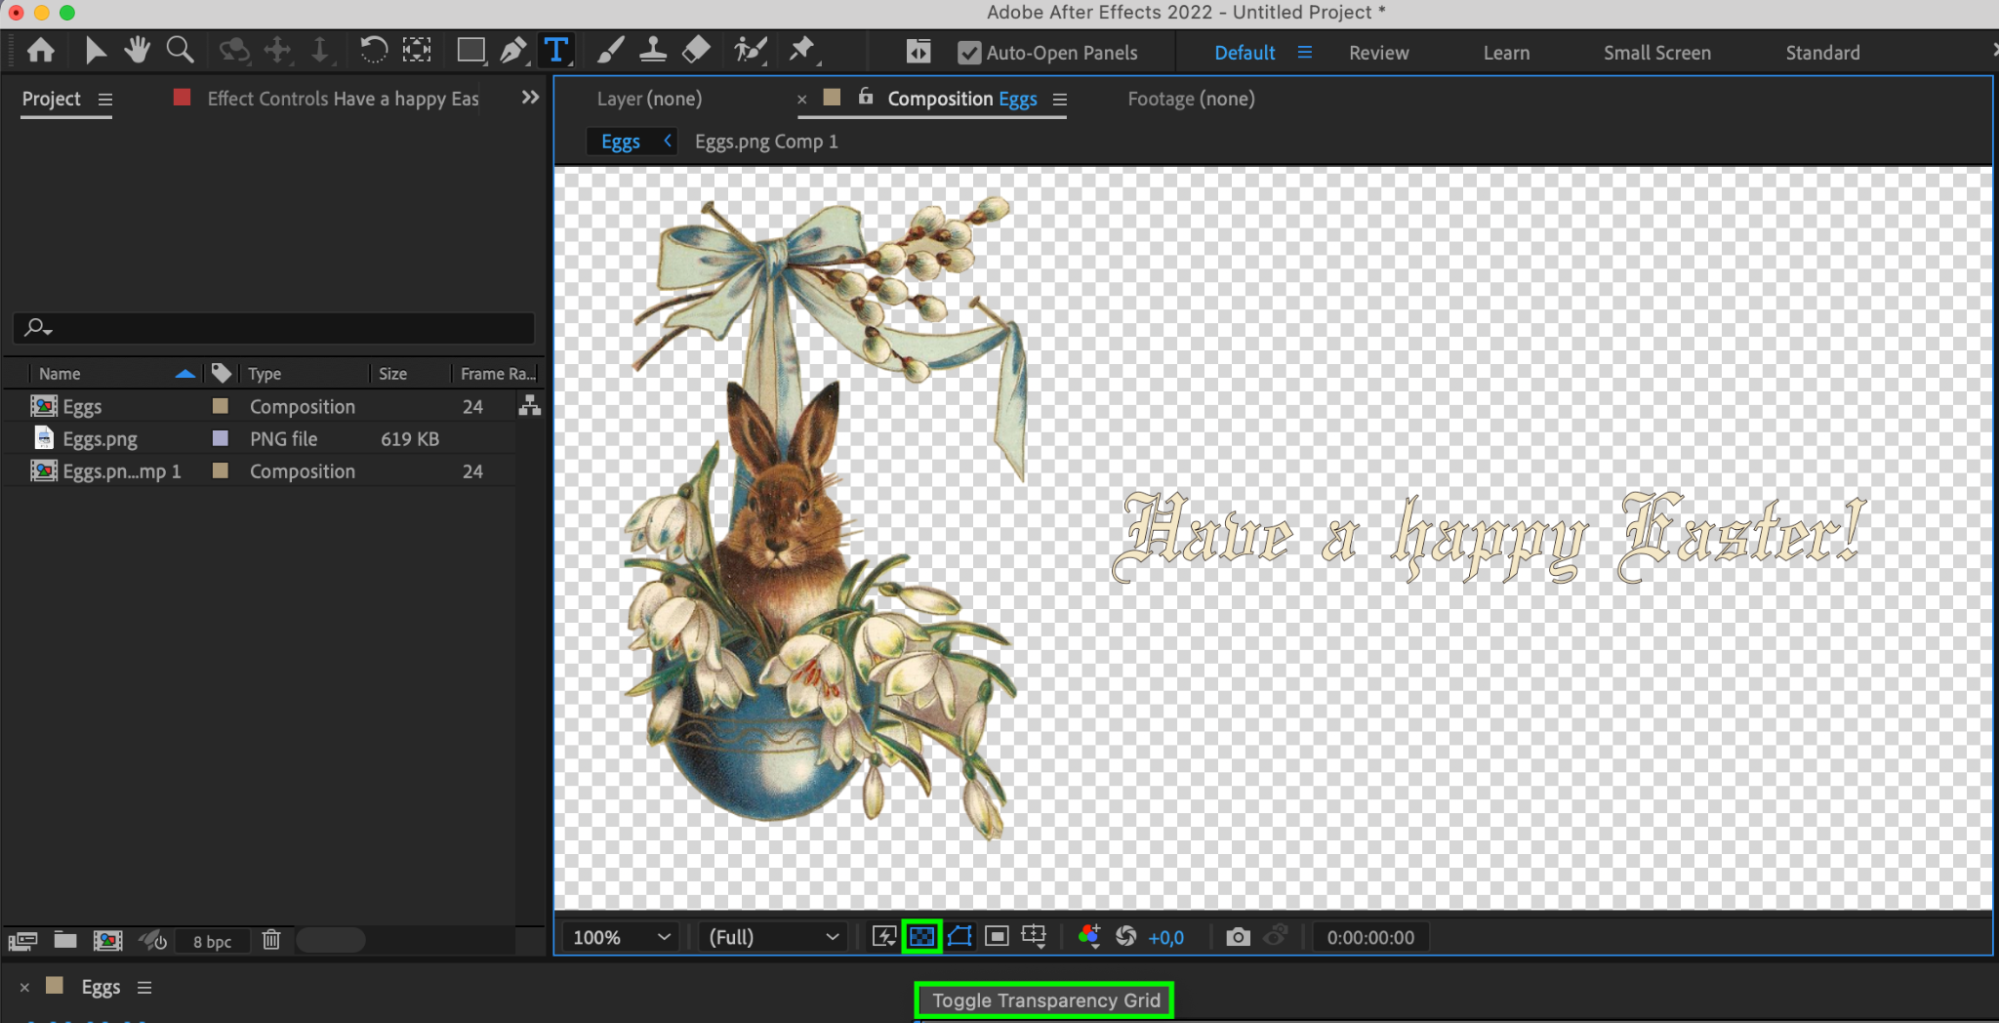This screenshot has width=1999, height=1023.
Task: Close the Composition Eggs panel tab
Action: pos(802,99)
